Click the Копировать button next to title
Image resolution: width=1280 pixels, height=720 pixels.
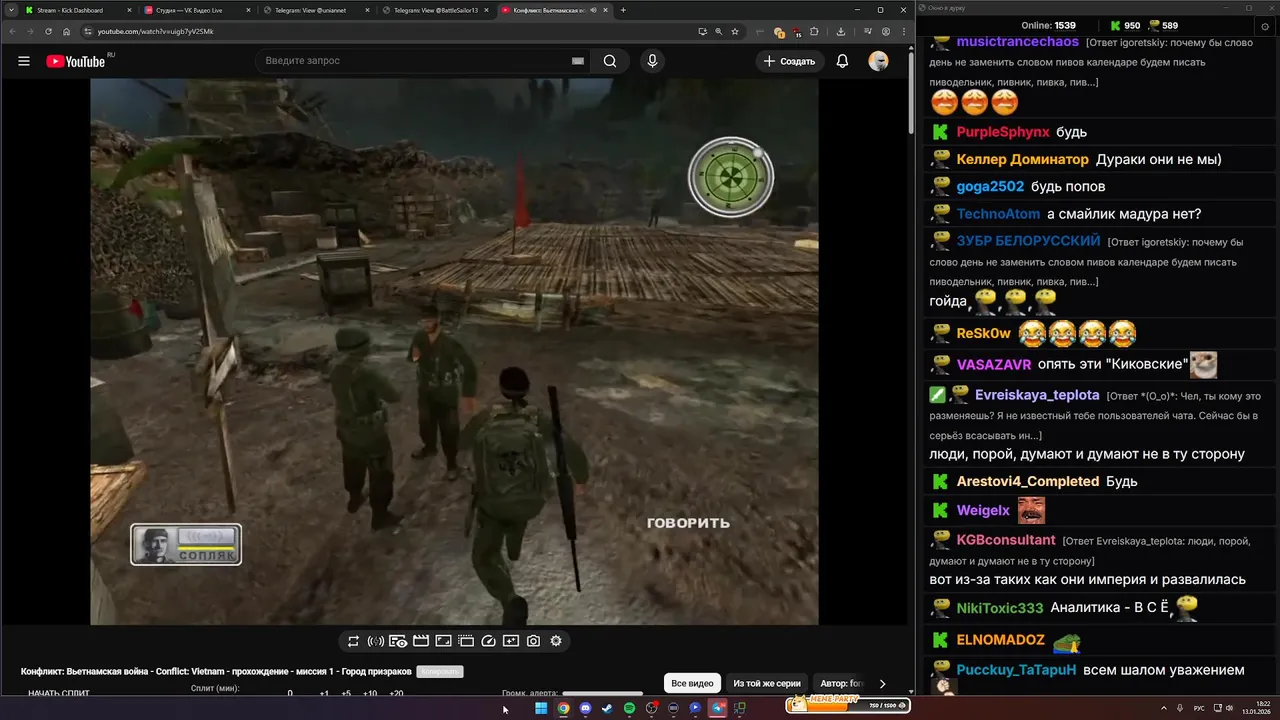click(440, 672)
